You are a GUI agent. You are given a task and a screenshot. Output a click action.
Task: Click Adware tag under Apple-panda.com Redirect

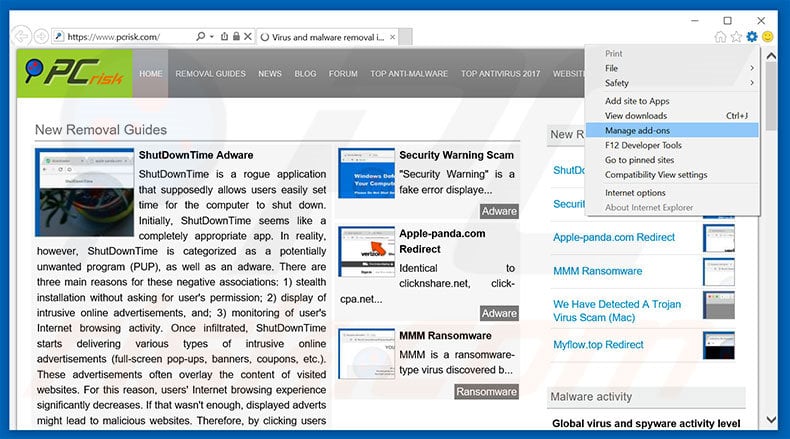point(499,313)
